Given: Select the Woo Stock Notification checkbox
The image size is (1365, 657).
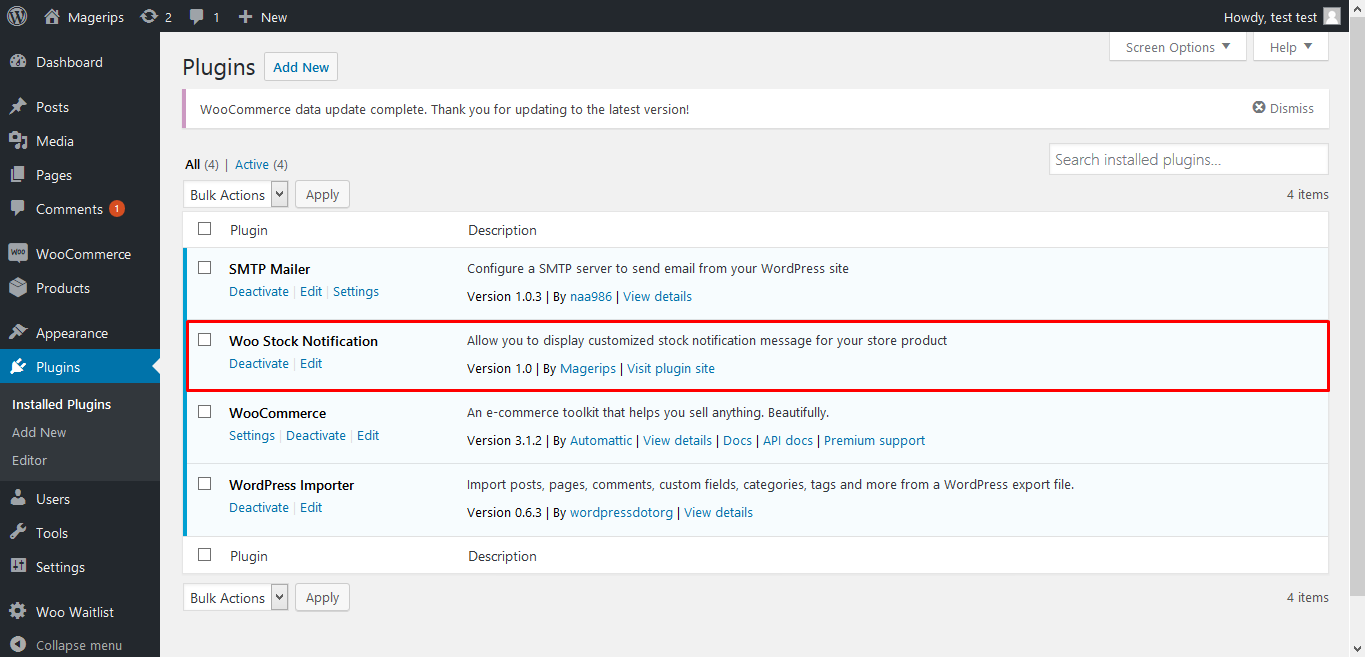Looking at the screenshot, I should 205,340.
